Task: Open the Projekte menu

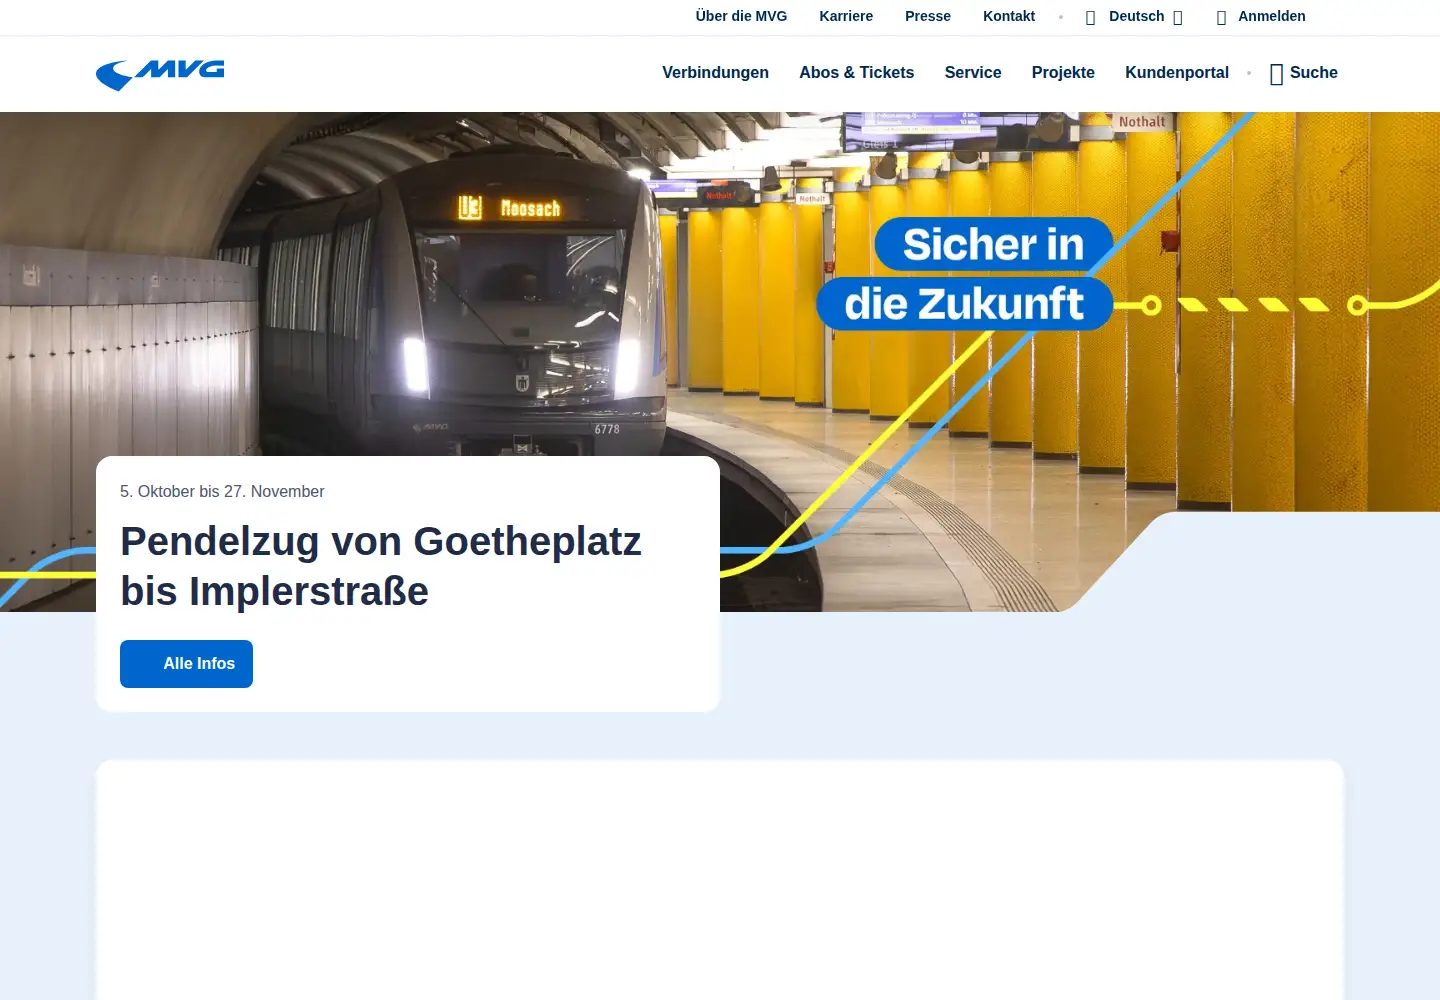Action: coord(1063,72)
